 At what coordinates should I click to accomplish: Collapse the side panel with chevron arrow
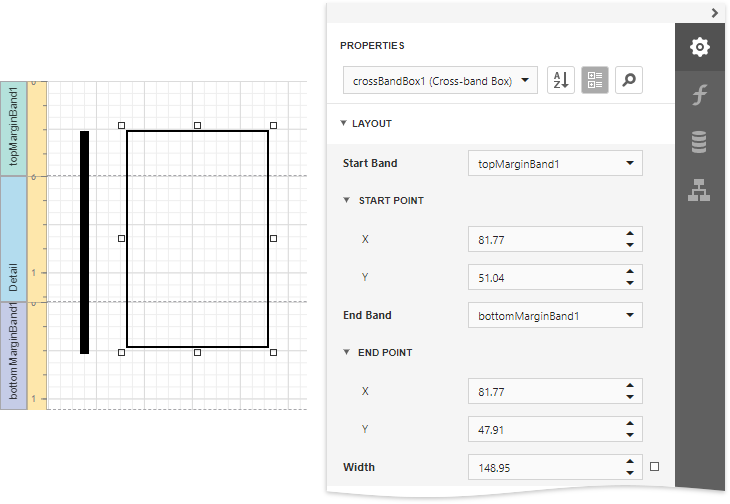coord(714,13)
